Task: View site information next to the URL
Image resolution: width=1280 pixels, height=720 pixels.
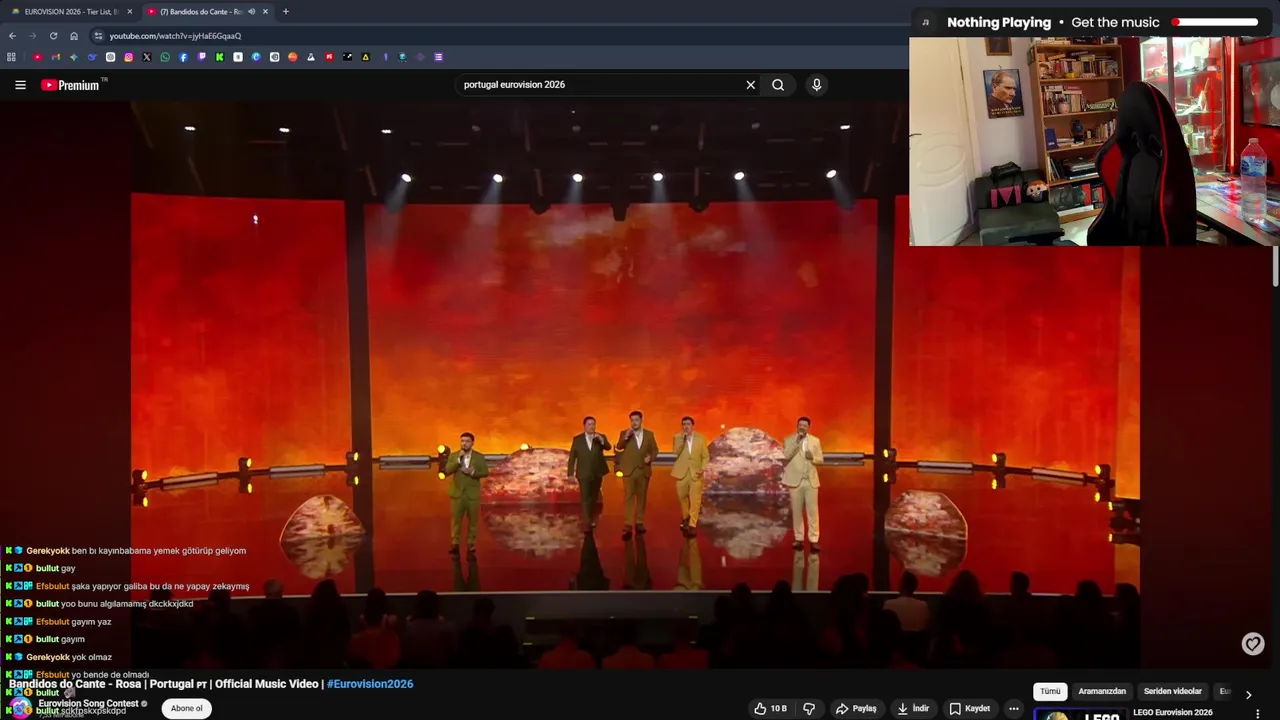Action: point(98,36)
